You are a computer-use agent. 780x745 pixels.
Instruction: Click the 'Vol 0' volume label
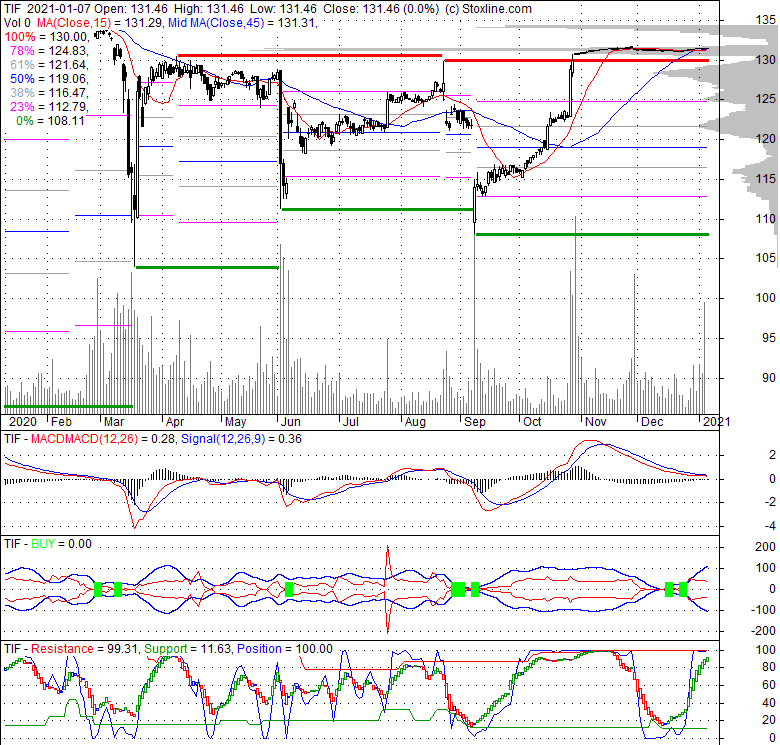17,22
